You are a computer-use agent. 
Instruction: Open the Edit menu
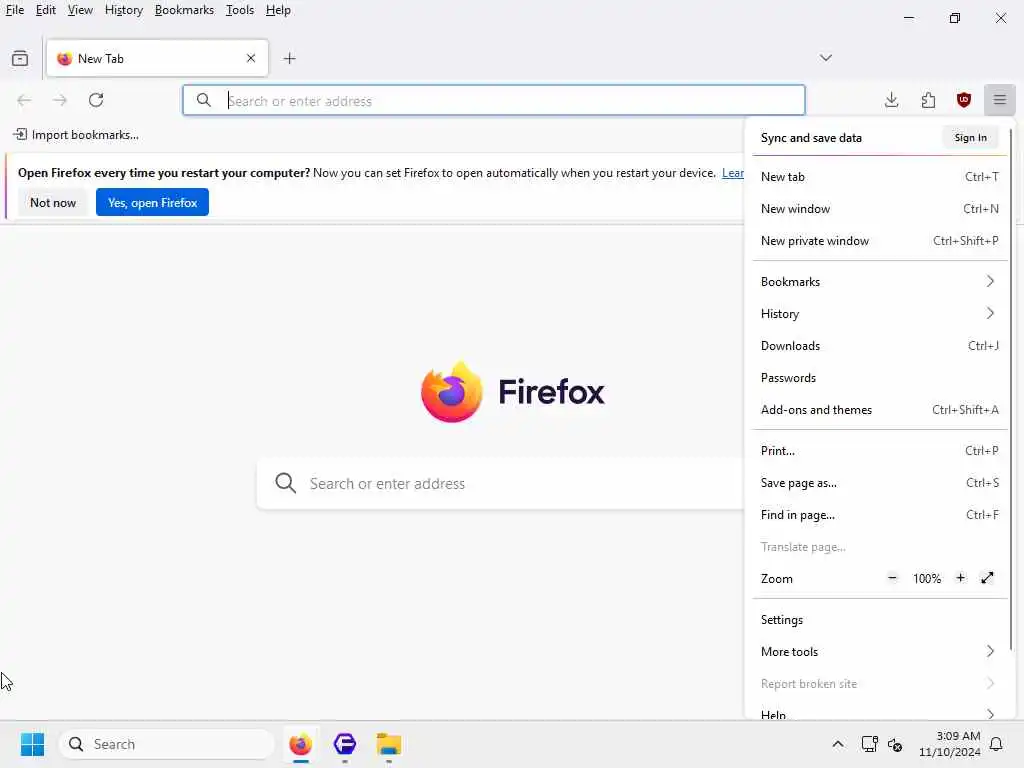pyautogui.click(x=46, y=10)
